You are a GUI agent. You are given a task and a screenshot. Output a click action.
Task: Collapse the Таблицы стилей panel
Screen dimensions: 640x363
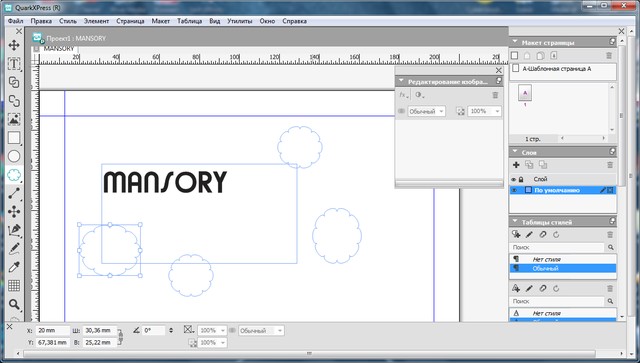(515, 222)
